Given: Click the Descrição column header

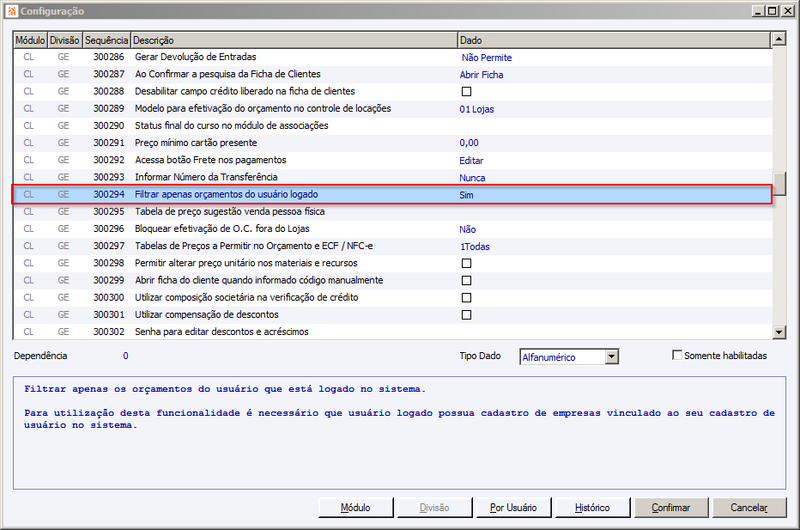Looking at the screenshot, I should click(x=294, y=40).
